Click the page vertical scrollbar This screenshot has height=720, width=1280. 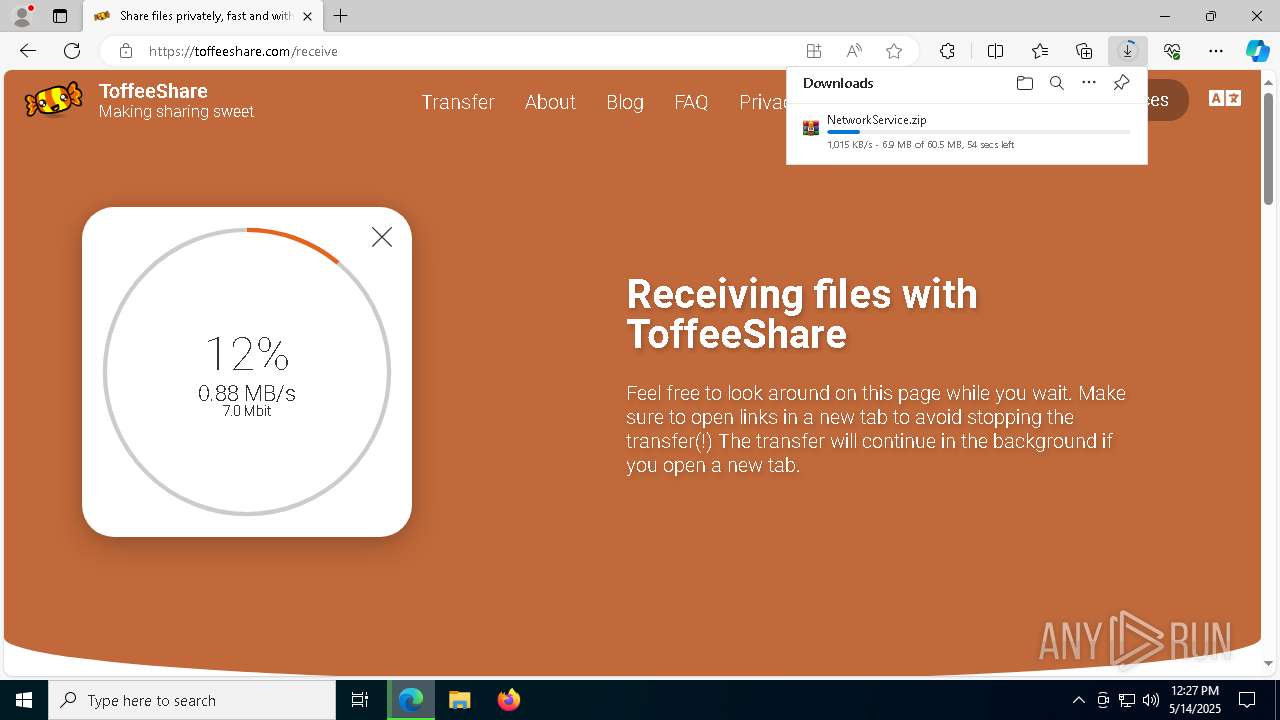tap(1268, 148)
